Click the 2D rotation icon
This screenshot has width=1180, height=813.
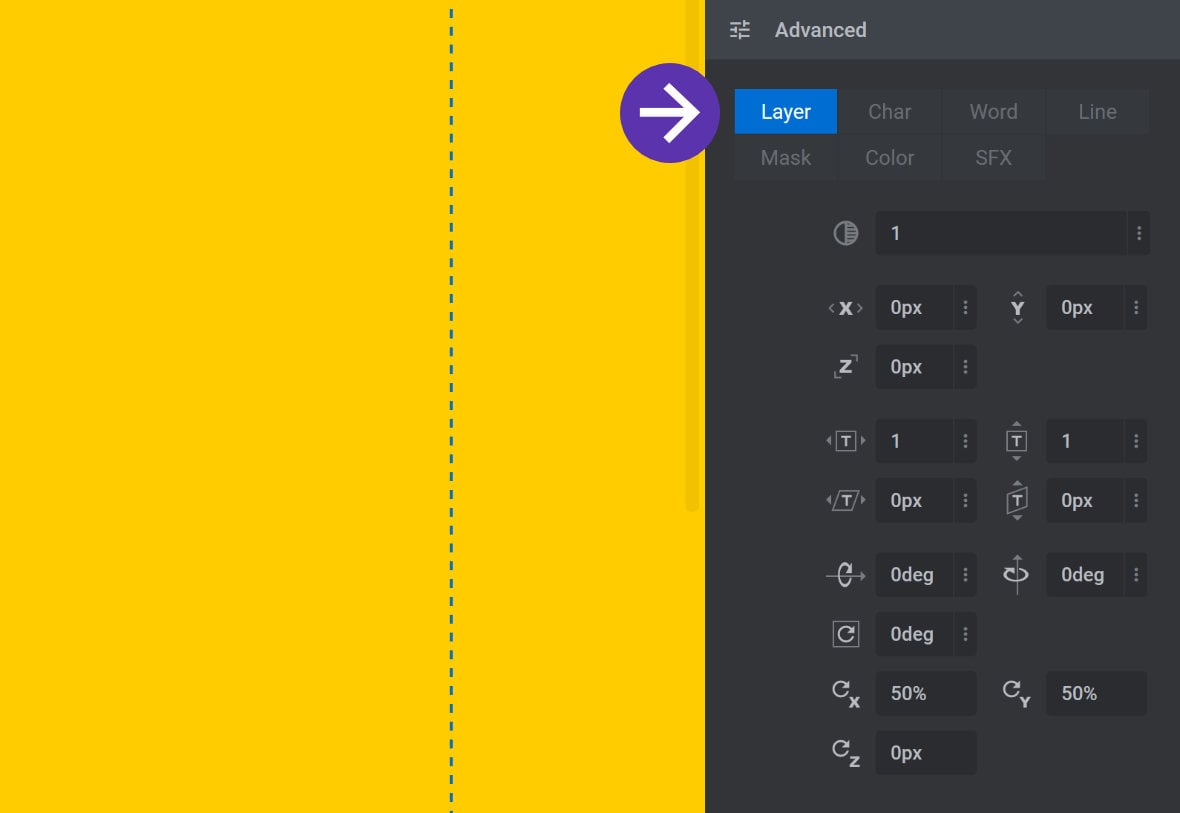click(846, 635)
